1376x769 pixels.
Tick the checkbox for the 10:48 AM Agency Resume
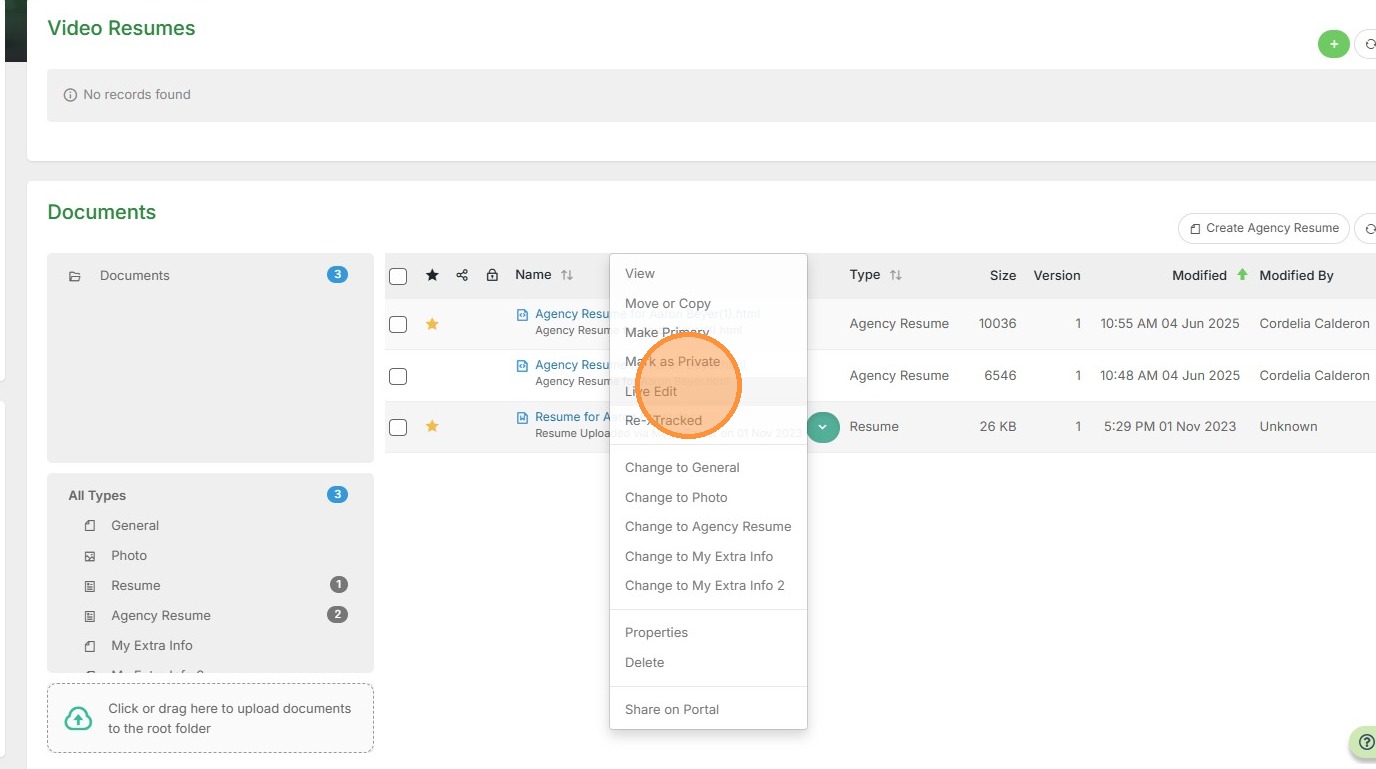398,376
